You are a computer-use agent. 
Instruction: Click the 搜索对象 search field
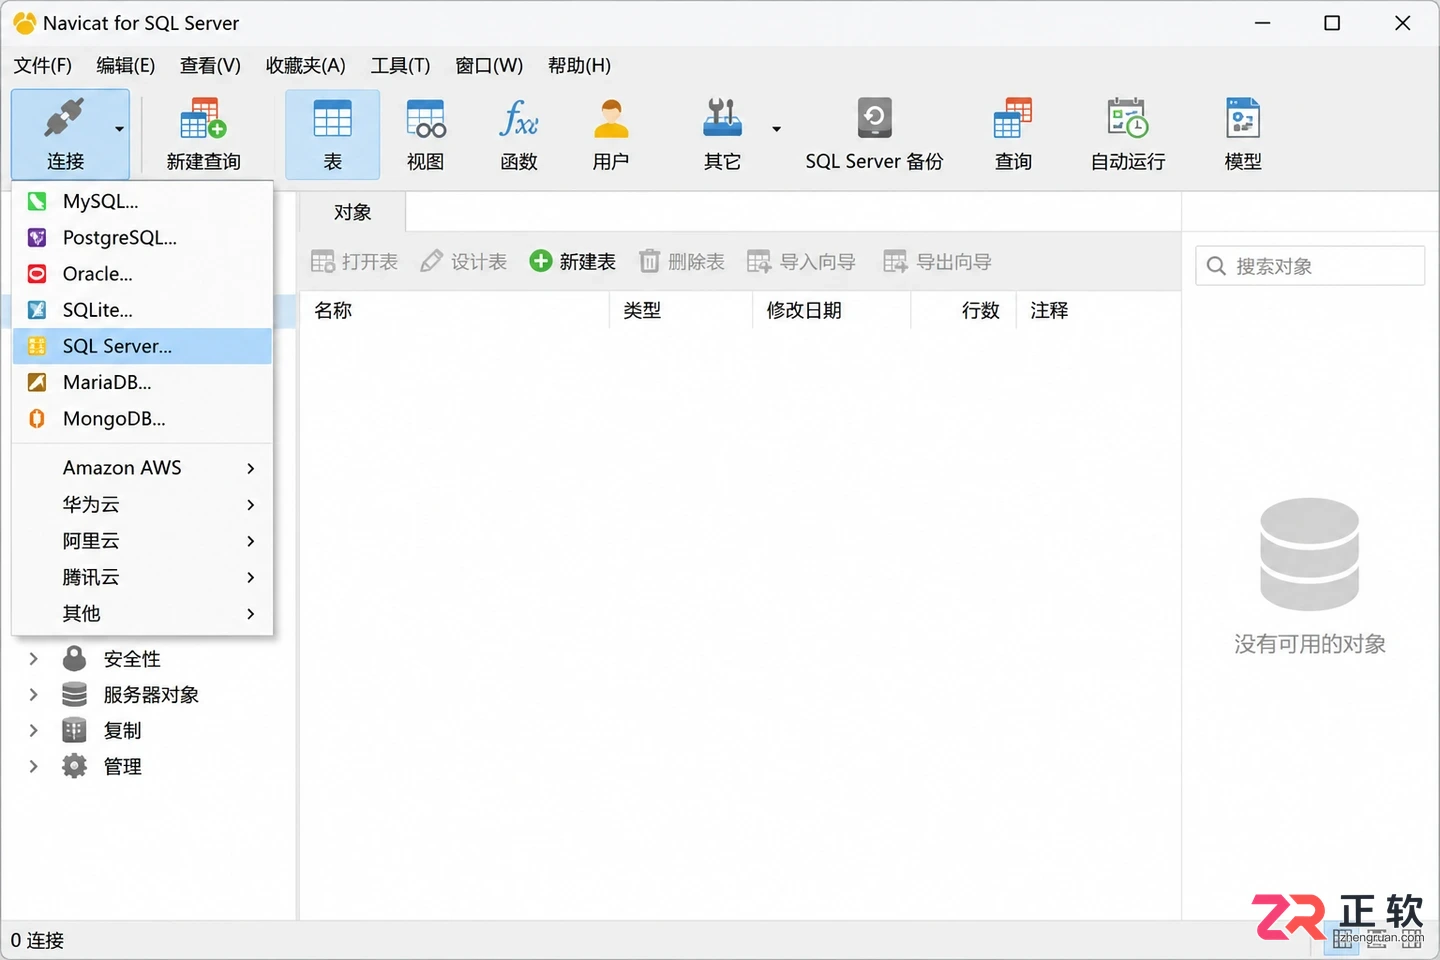pyautogui.click(x=1310, y=266)
